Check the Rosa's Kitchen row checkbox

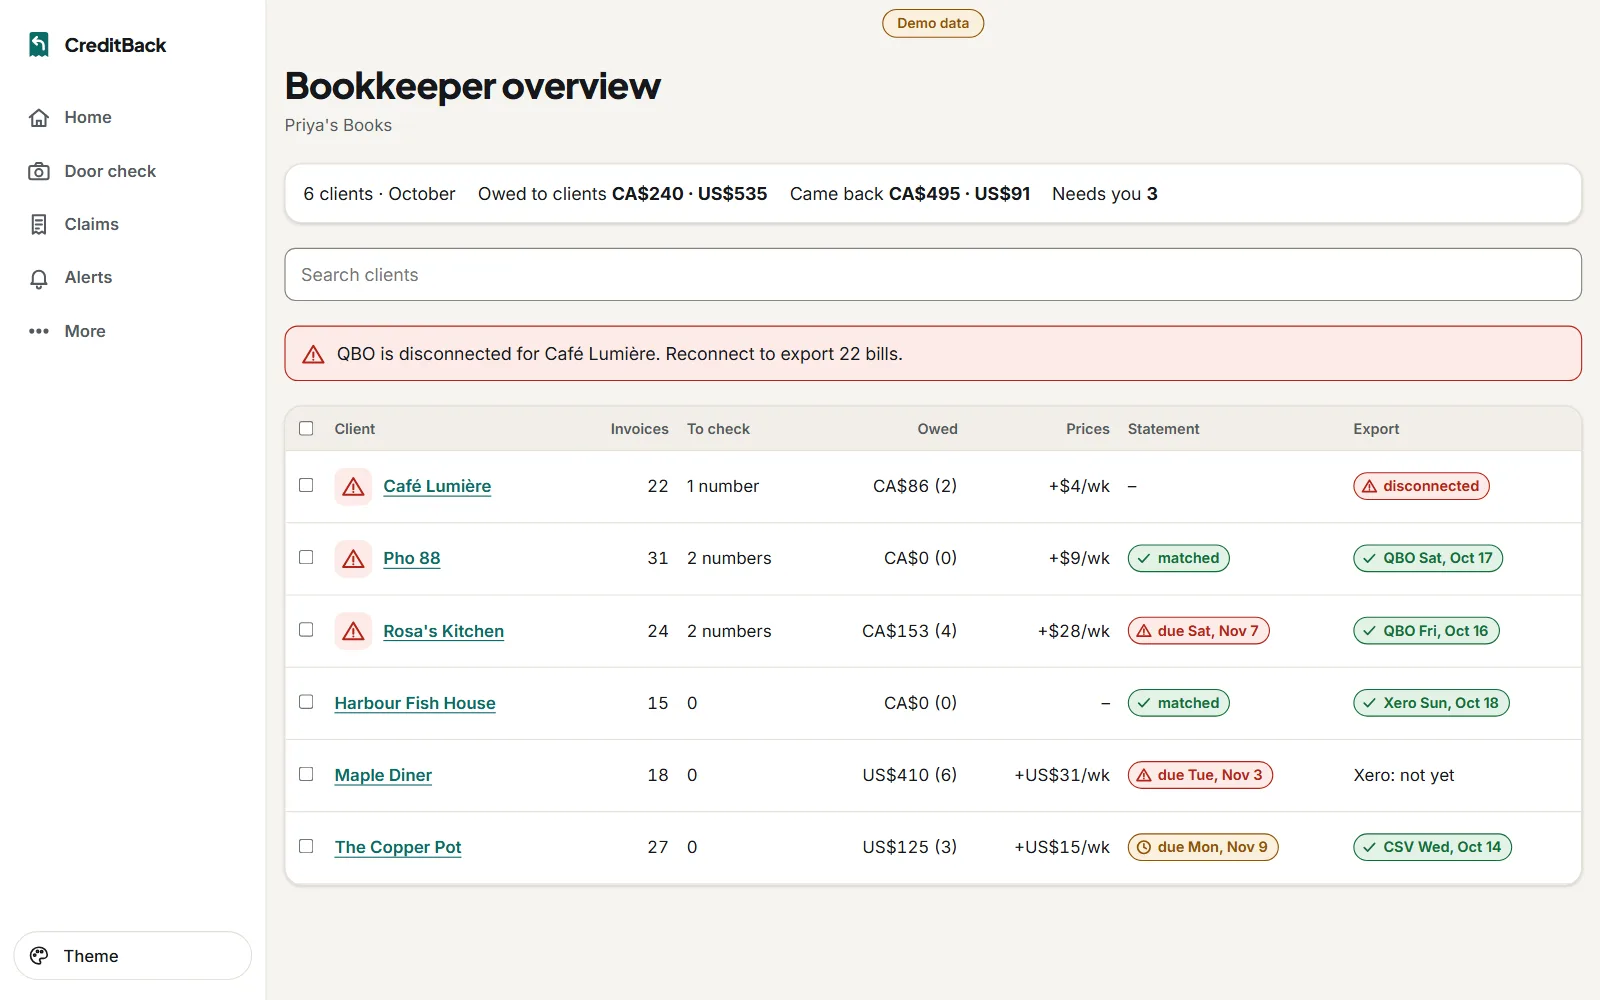click(306, 629)
